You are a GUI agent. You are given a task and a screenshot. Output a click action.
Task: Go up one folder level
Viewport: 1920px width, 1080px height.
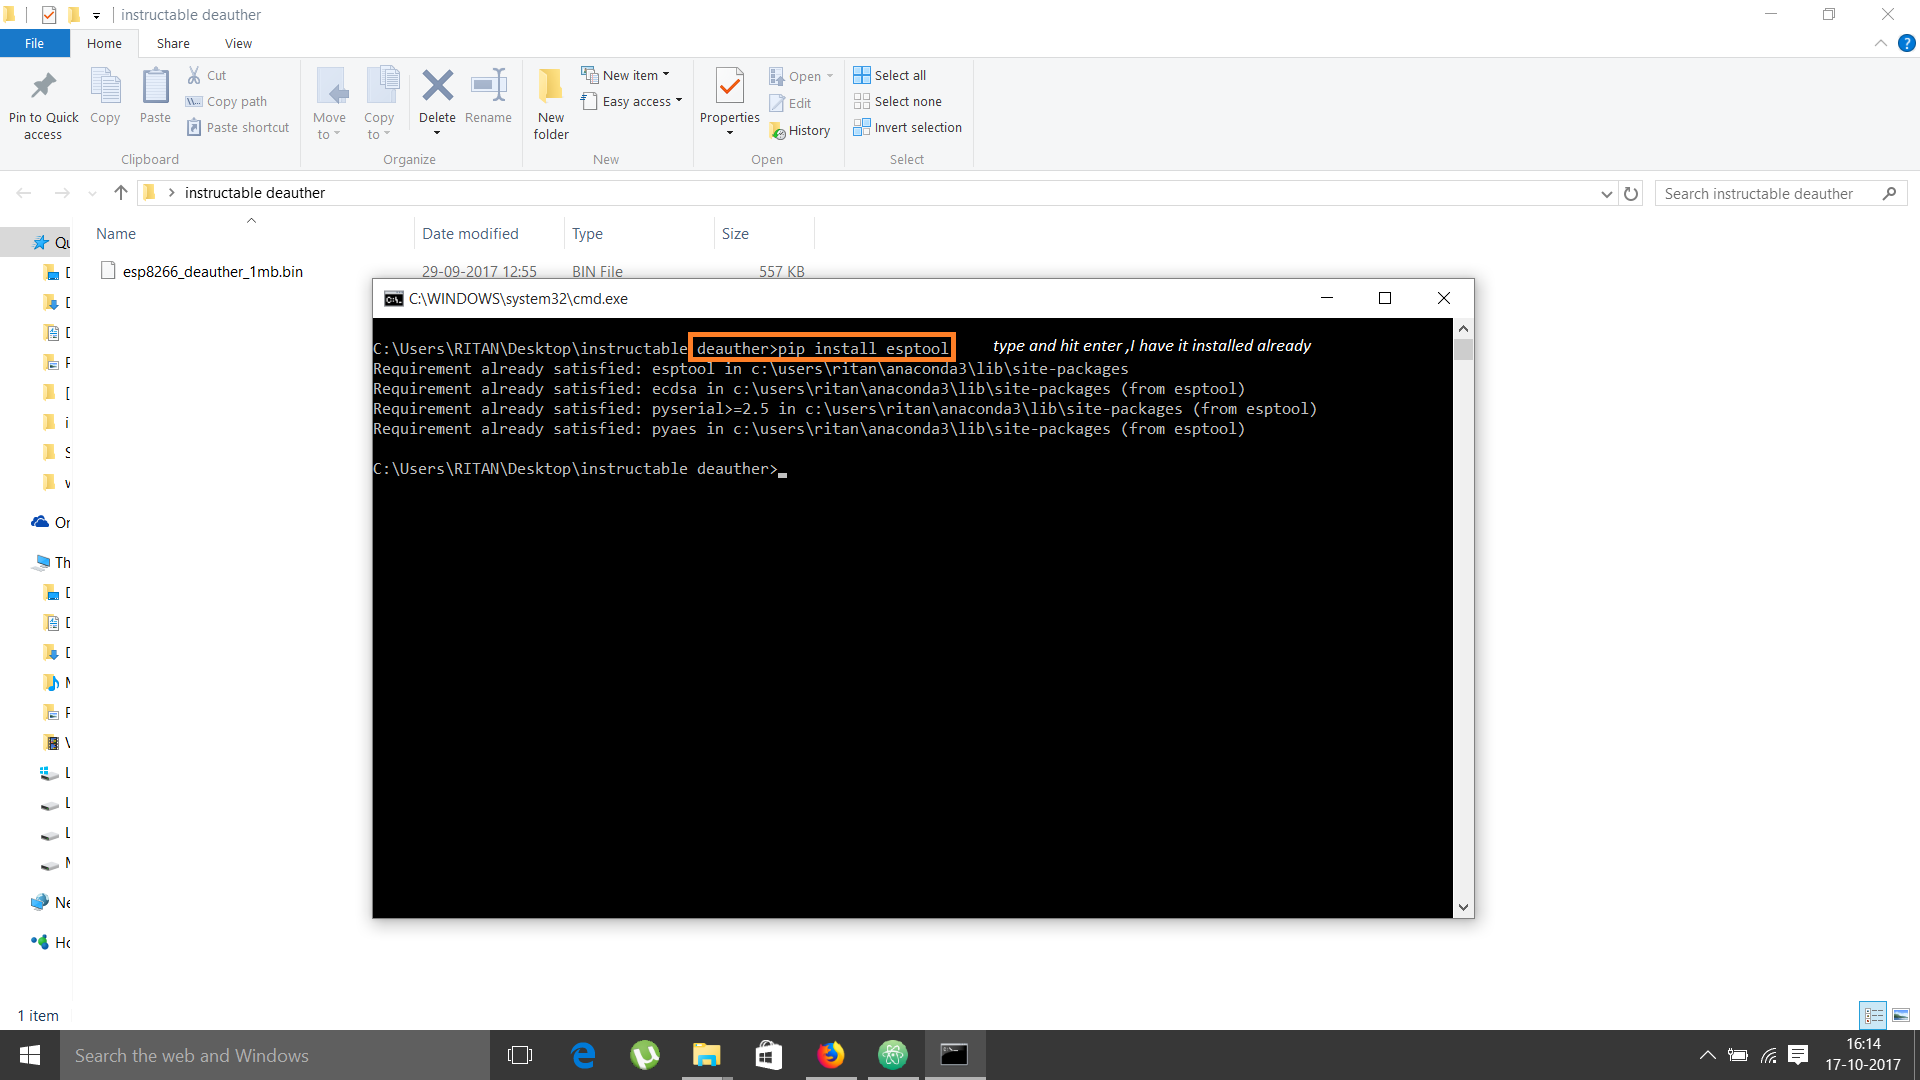click(120, 193)
